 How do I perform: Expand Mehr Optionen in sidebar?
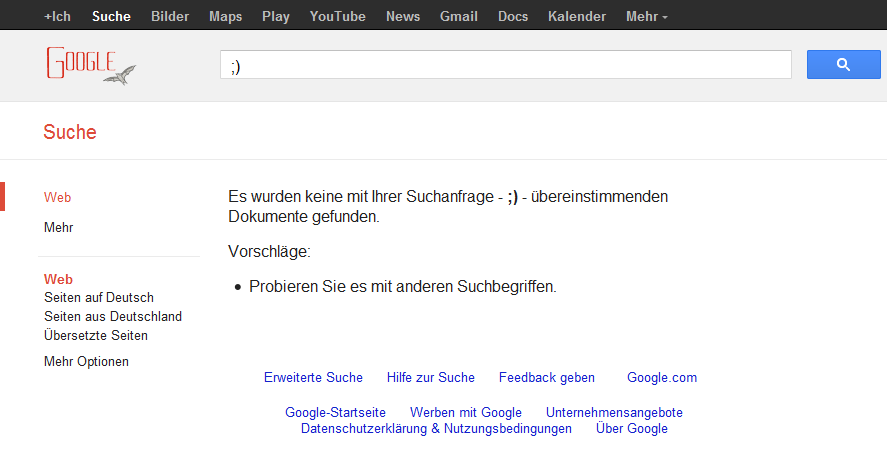pos(86,362)
